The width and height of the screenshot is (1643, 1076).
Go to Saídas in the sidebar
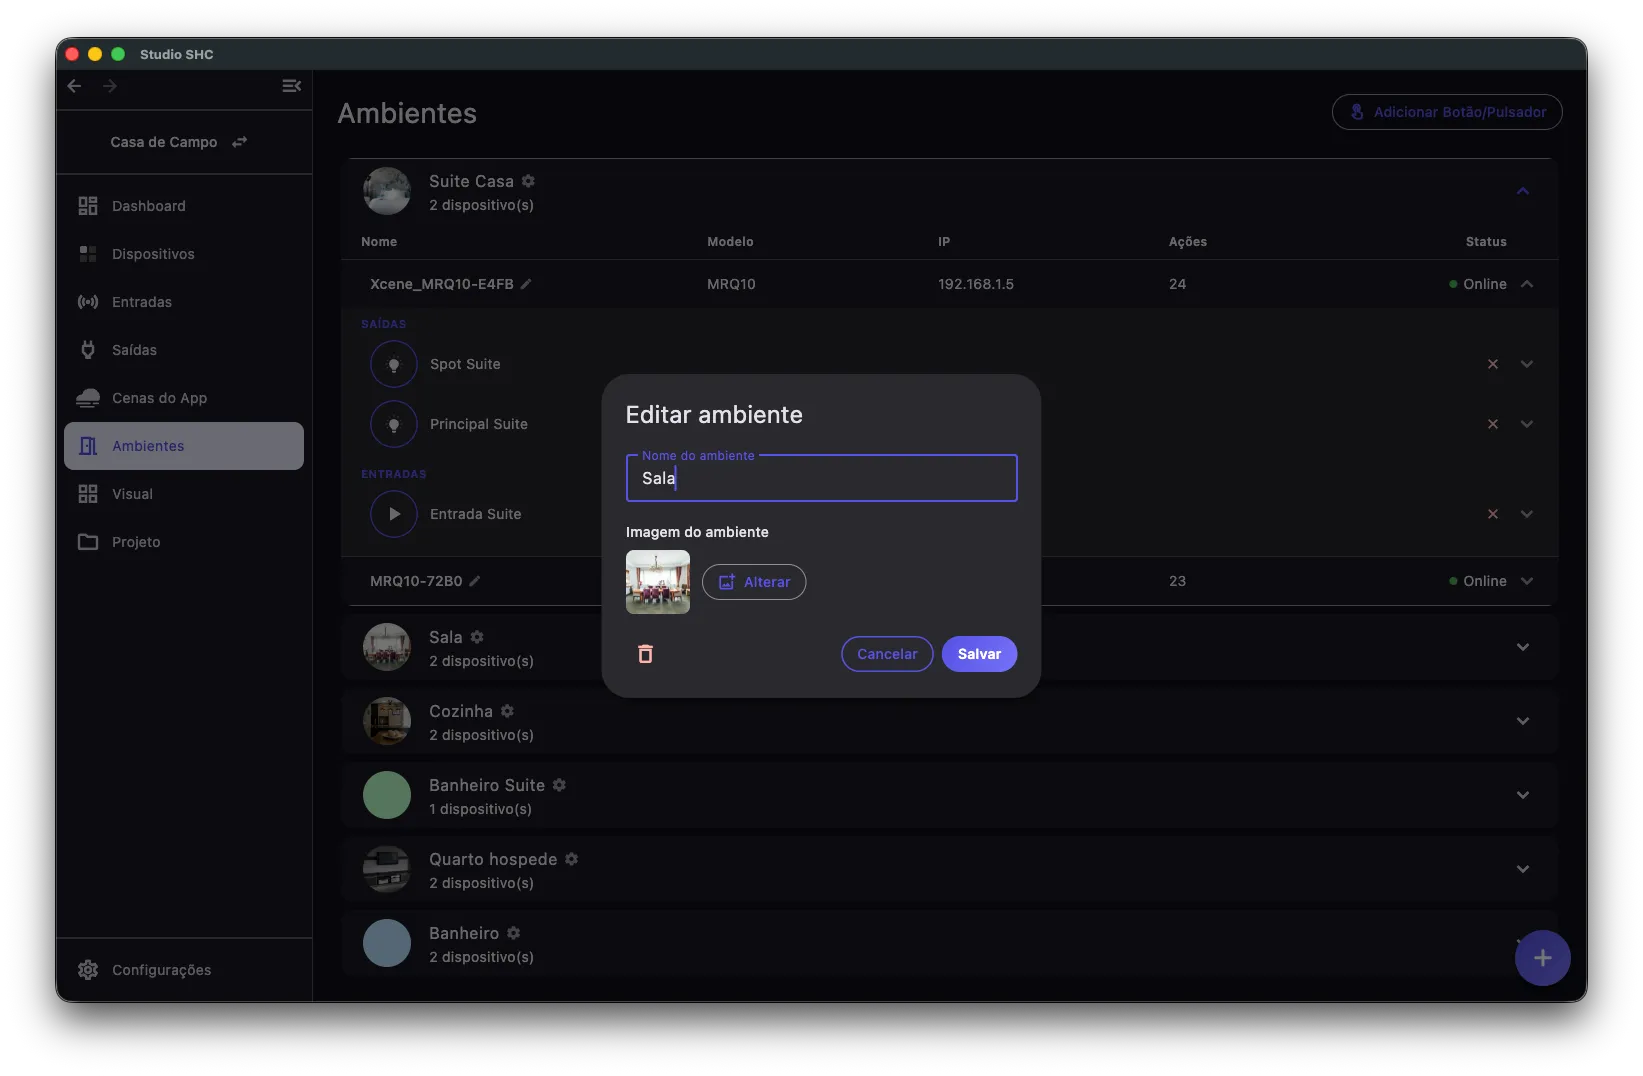pos(184,350)
